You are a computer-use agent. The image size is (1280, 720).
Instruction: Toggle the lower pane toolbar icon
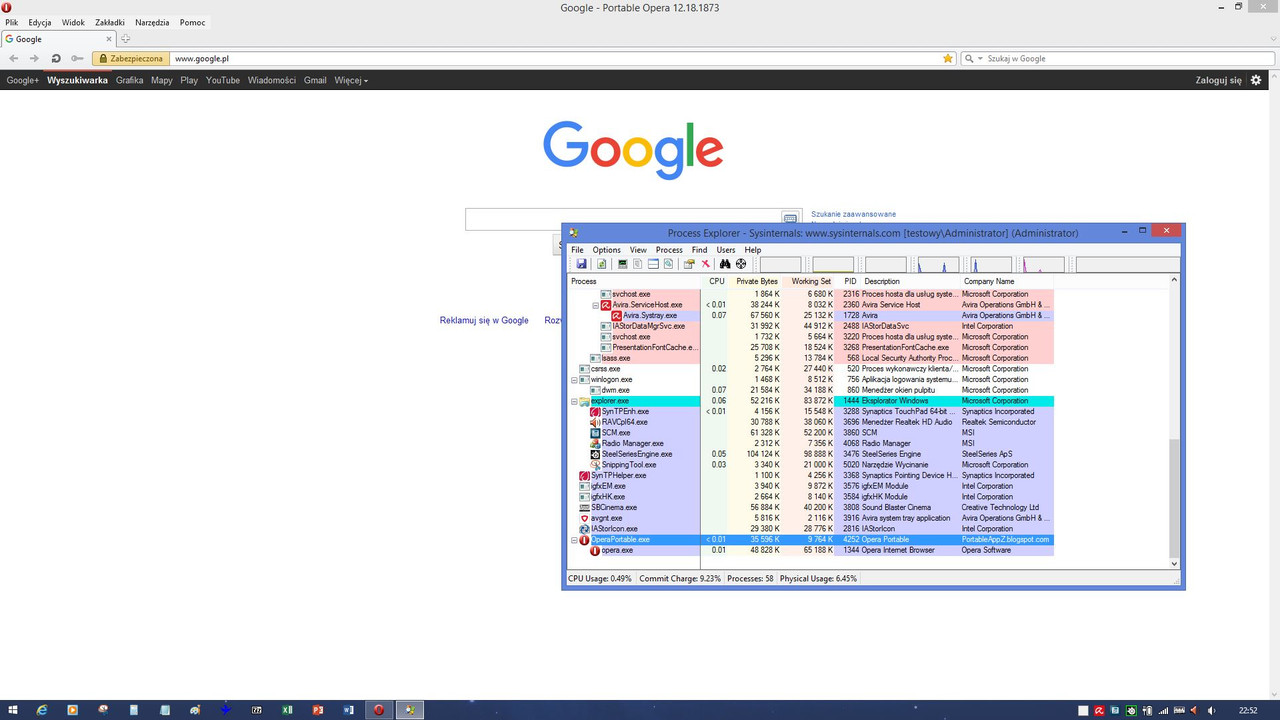tap(653, 264)
